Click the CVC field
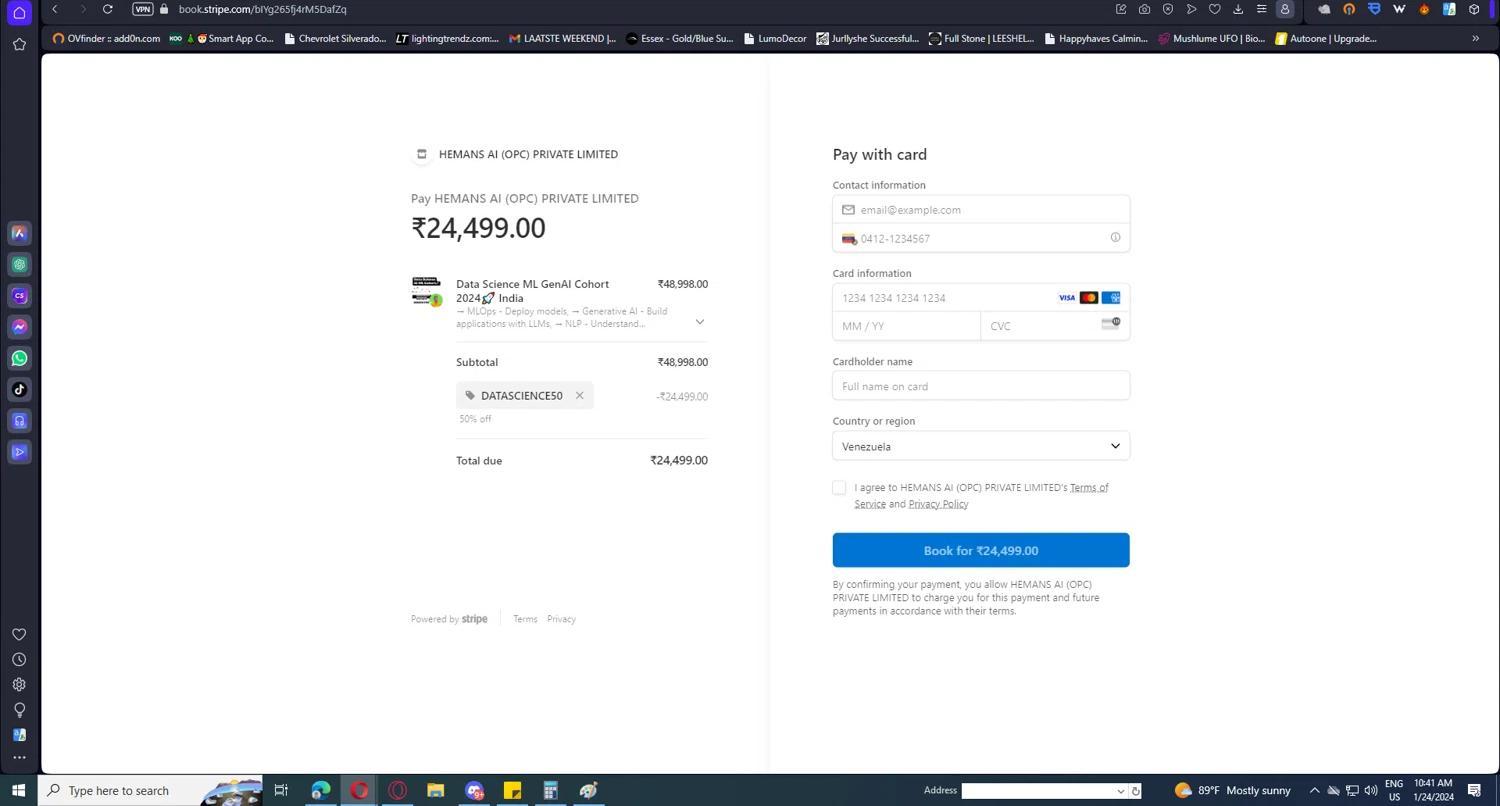This screenshot has width=1500, height=806. (1055, 326)
